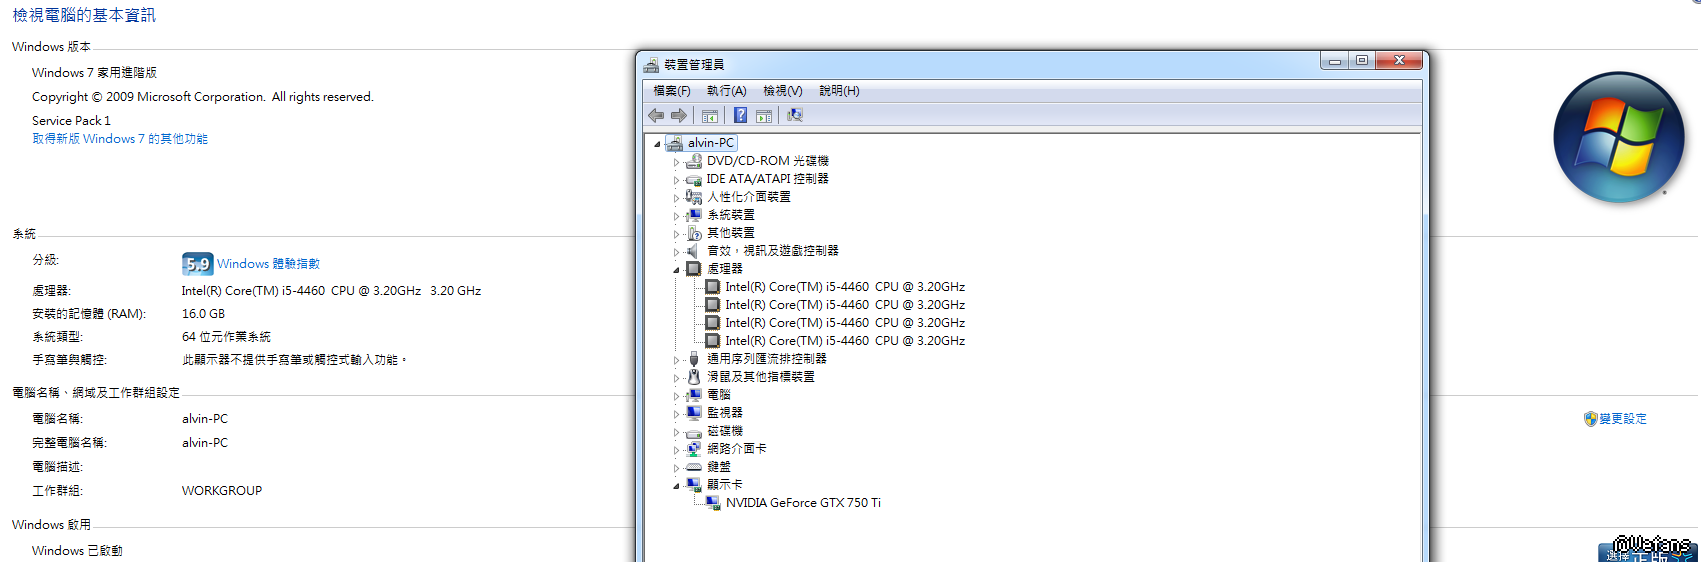
Task: Click the 電腦 category icon
Action: (x=694, y=395)
